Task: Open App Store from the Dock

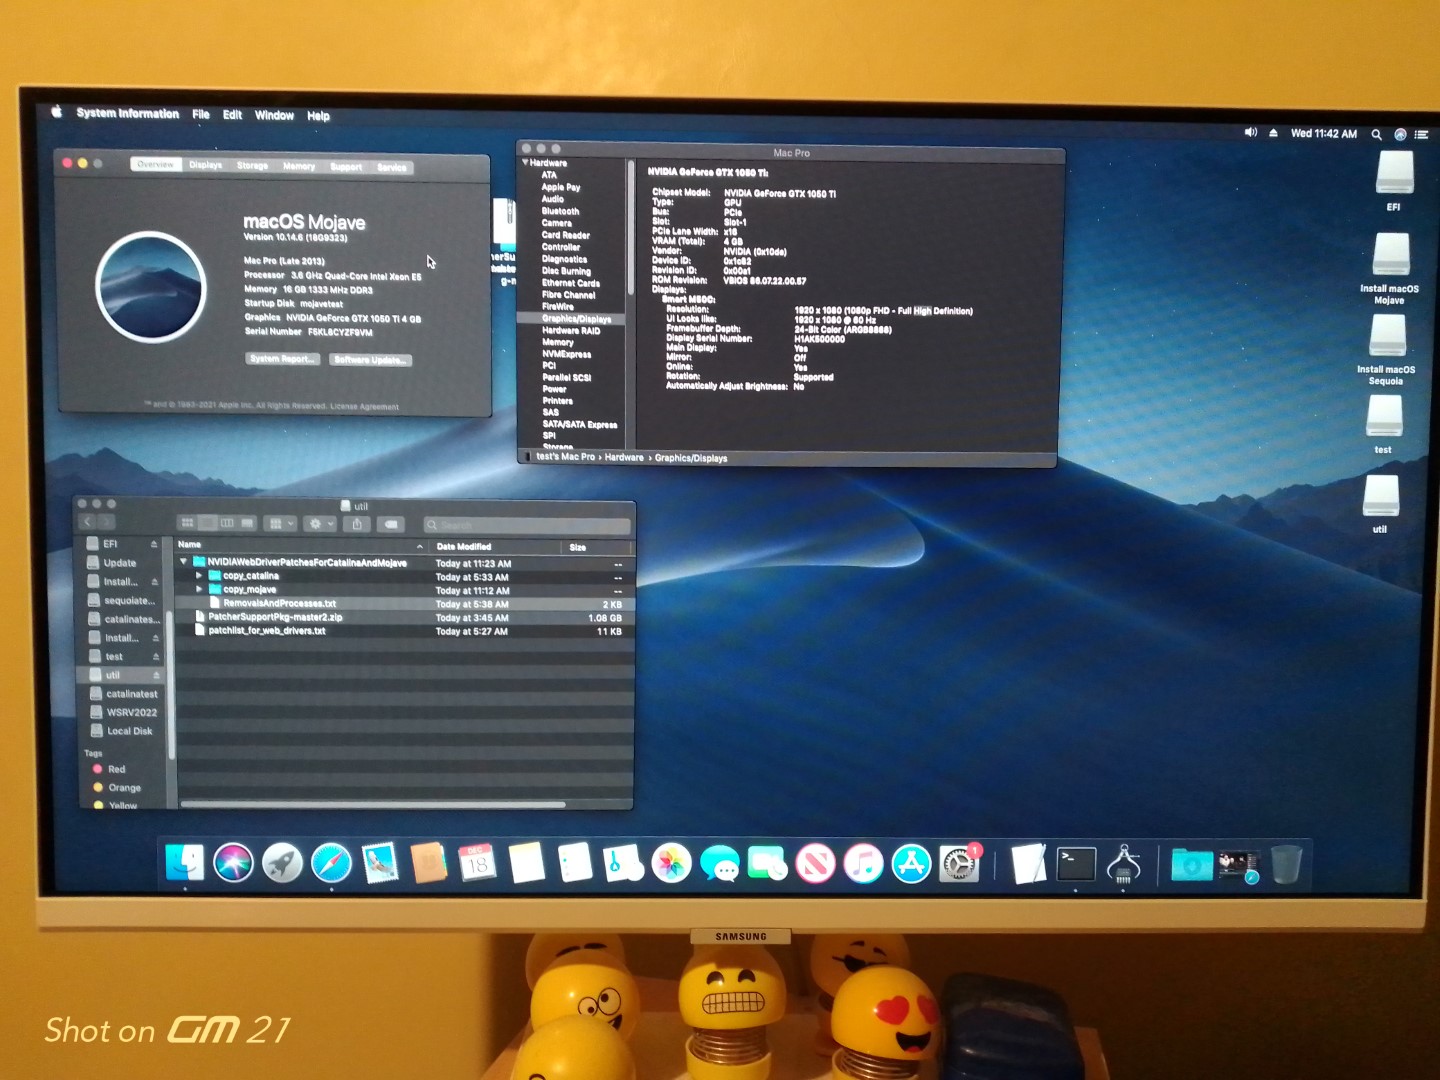Action: pos(911,863)
